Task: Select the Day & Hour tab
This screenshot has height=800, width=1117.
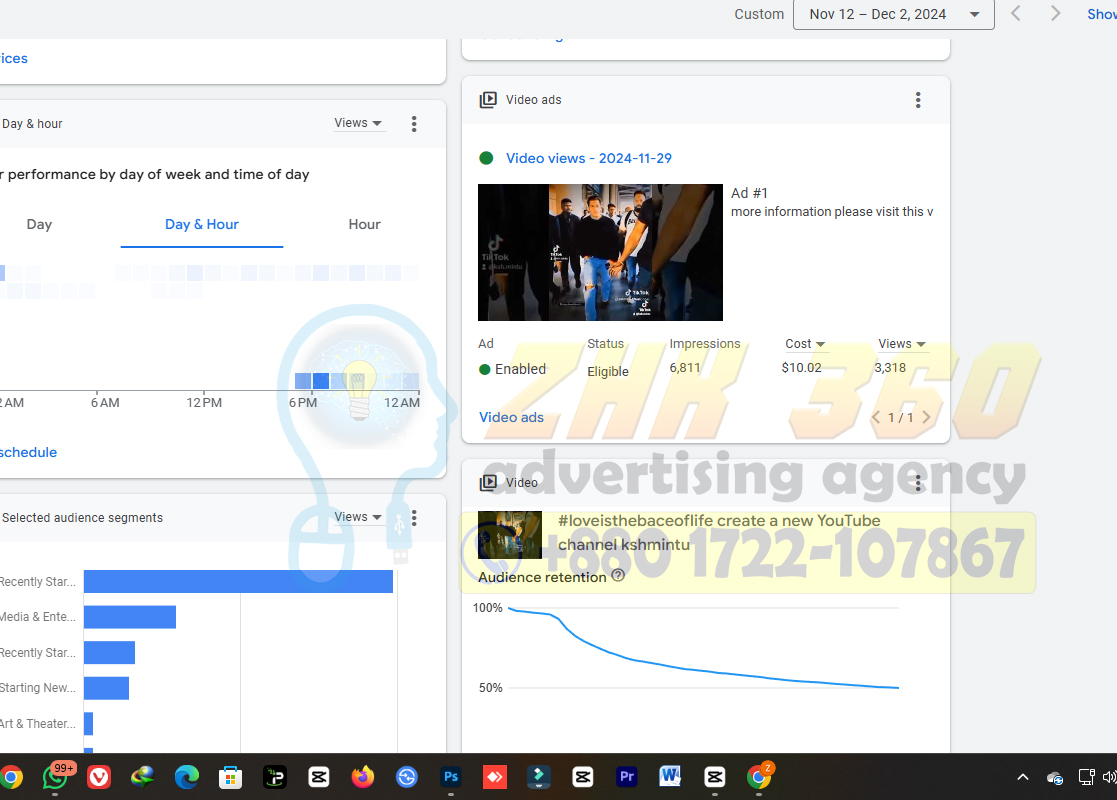Action: 202,224
